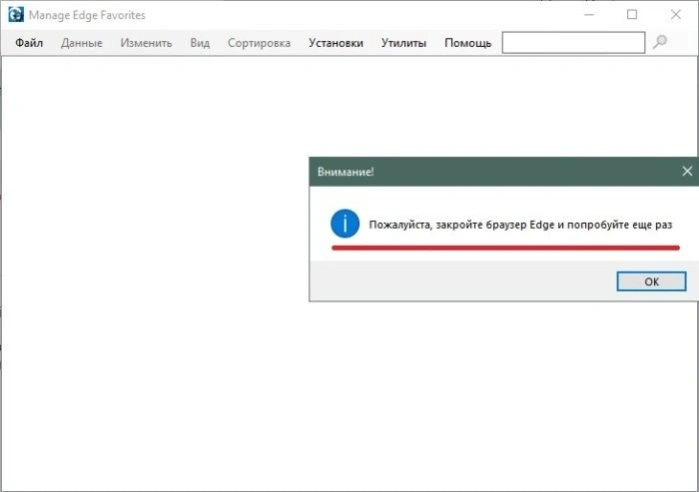Screen dimensions: 699x492
Task: Open the Утилиты menu
Action: click(x=404, y=43)
